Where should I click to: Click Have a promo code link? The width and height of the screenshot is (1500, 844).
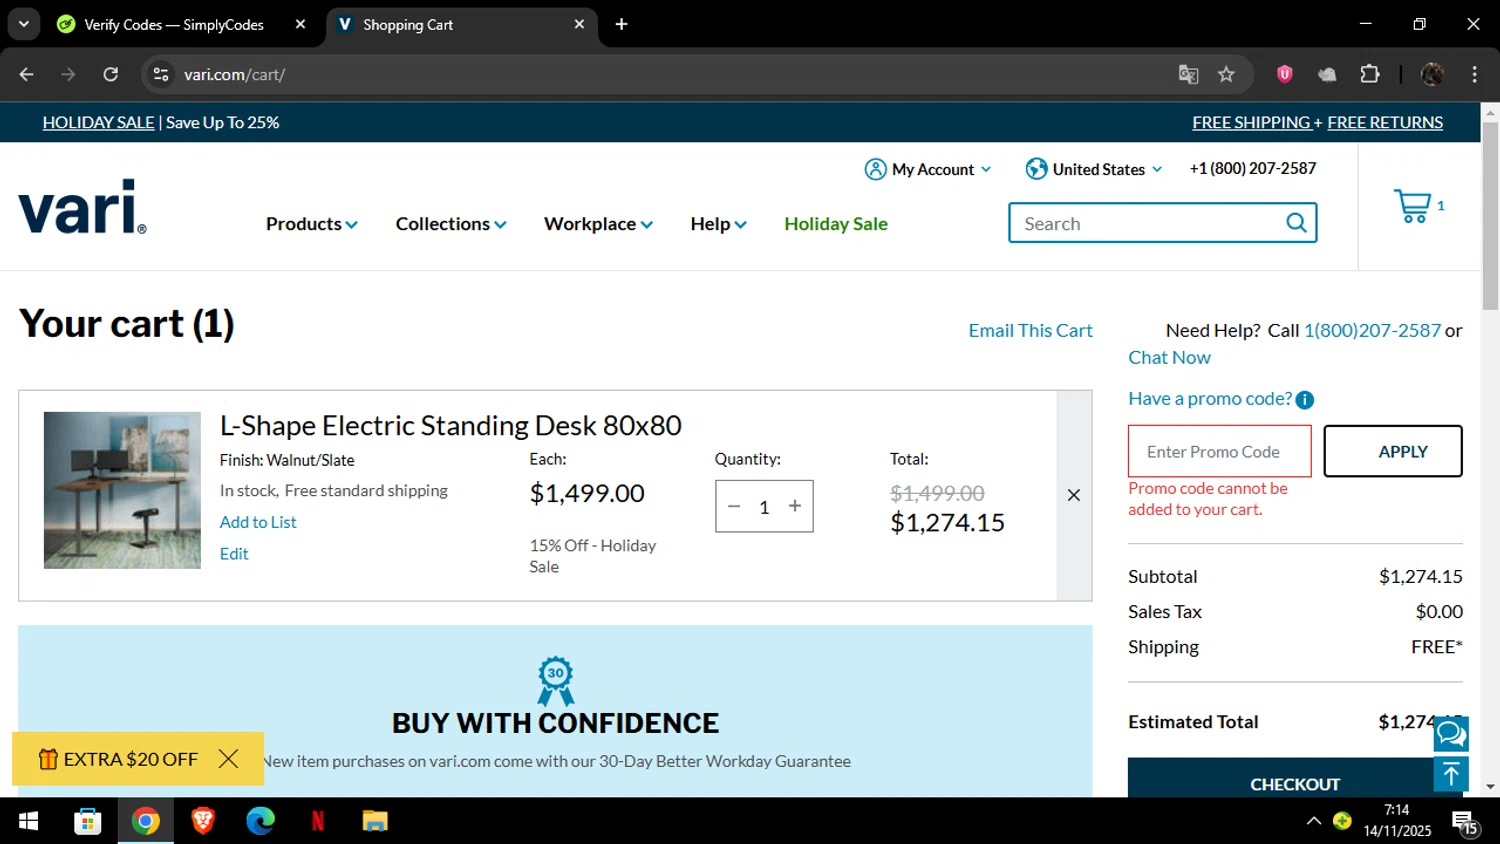point(1210,398)
